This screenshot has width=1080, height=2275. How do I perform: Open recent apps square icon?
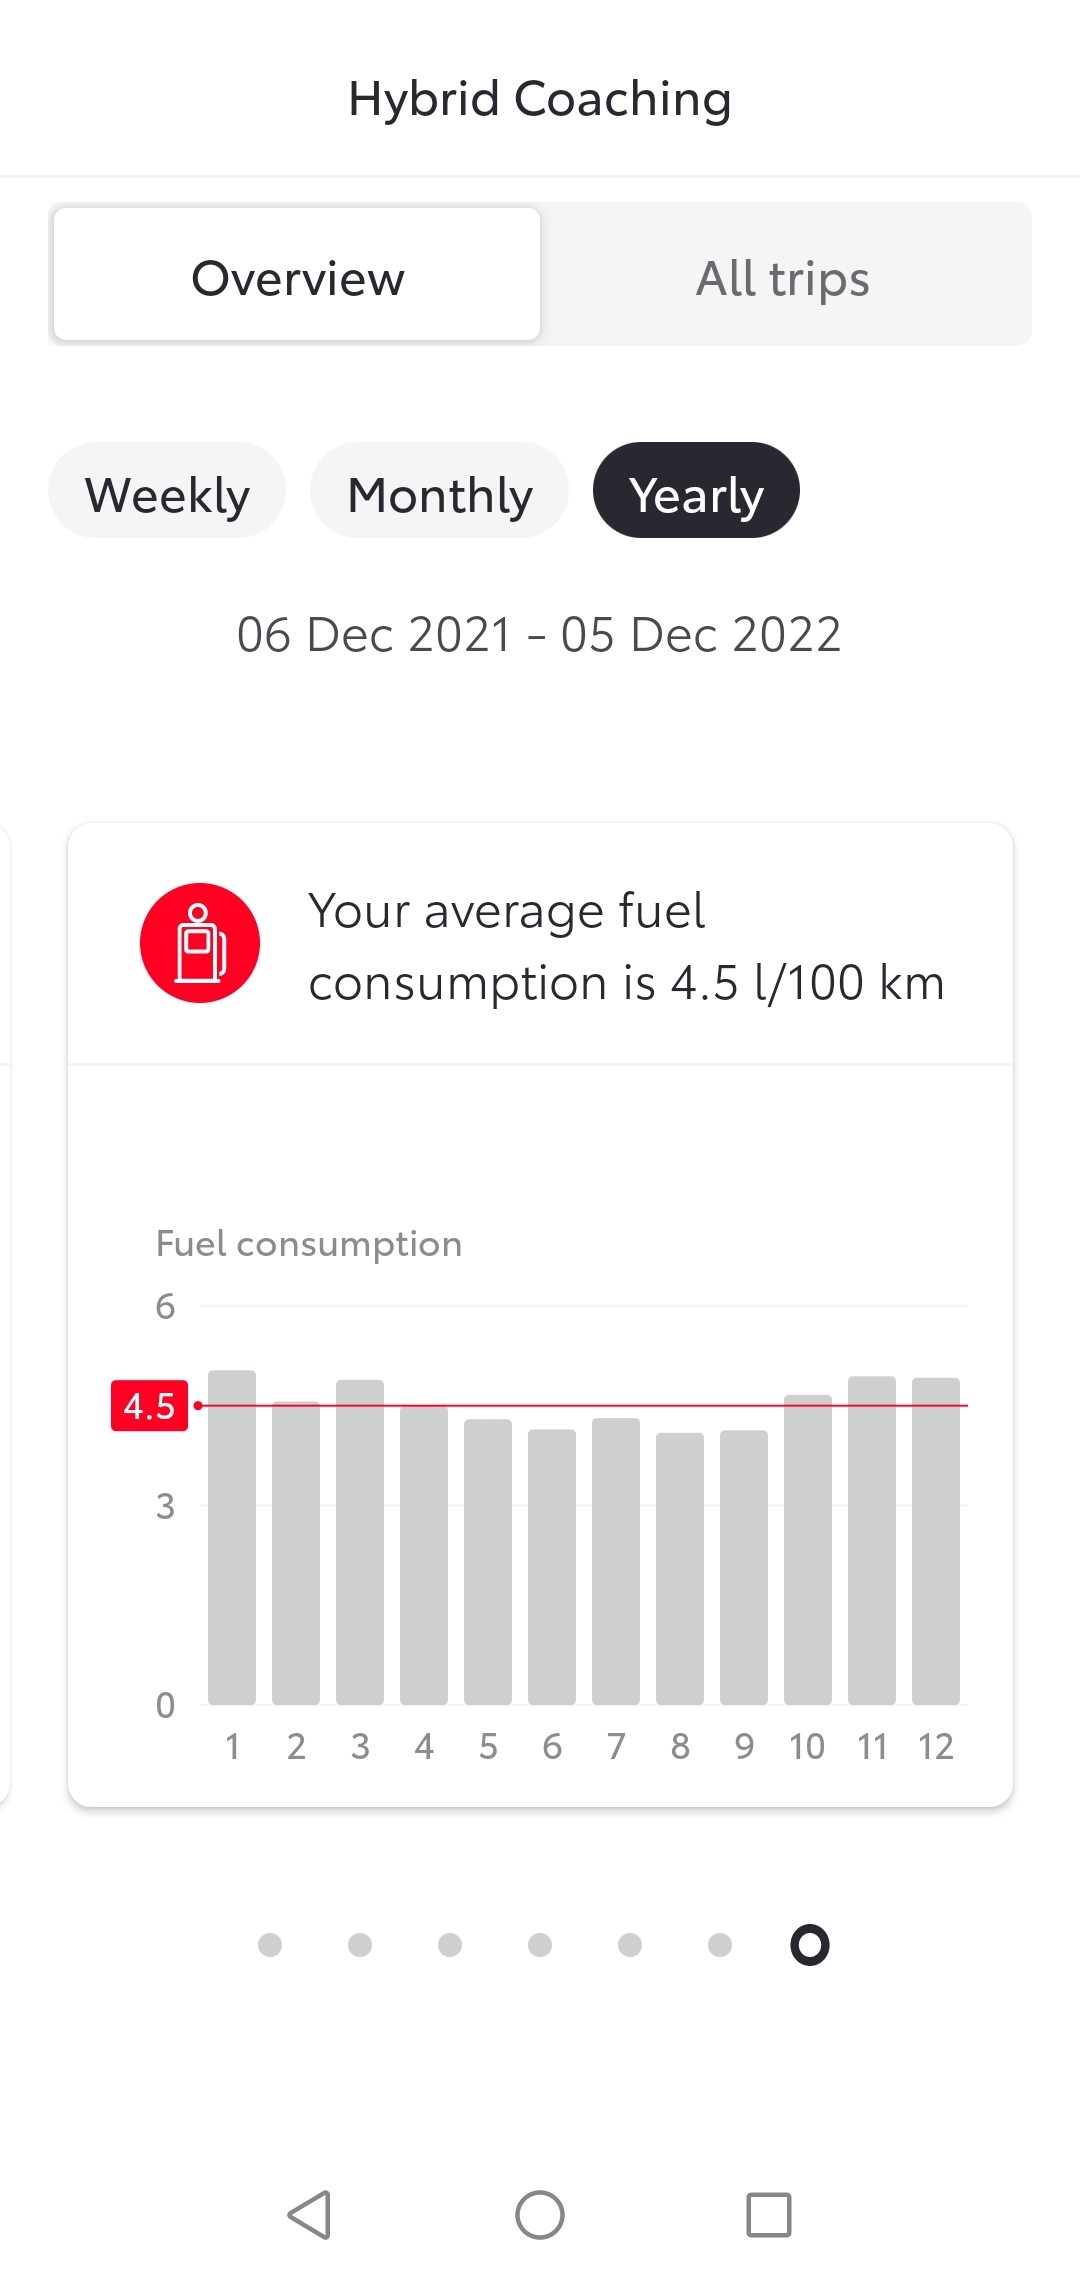pos(769,2215)
